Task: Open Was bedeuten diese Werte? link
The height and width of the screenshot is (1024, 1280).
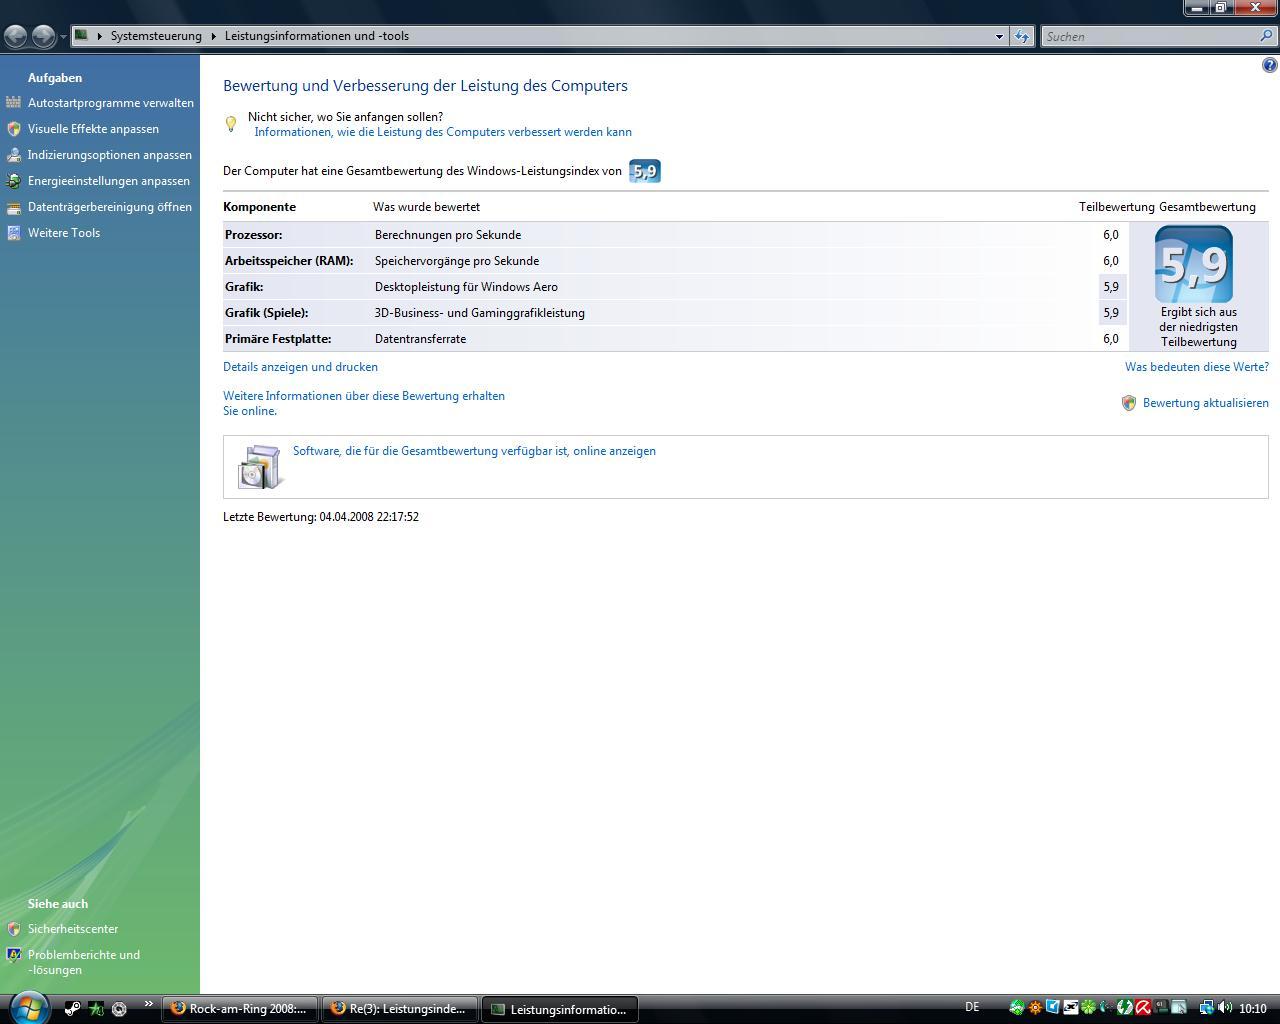Action: pyautogui.click(x=1197, y=367)
